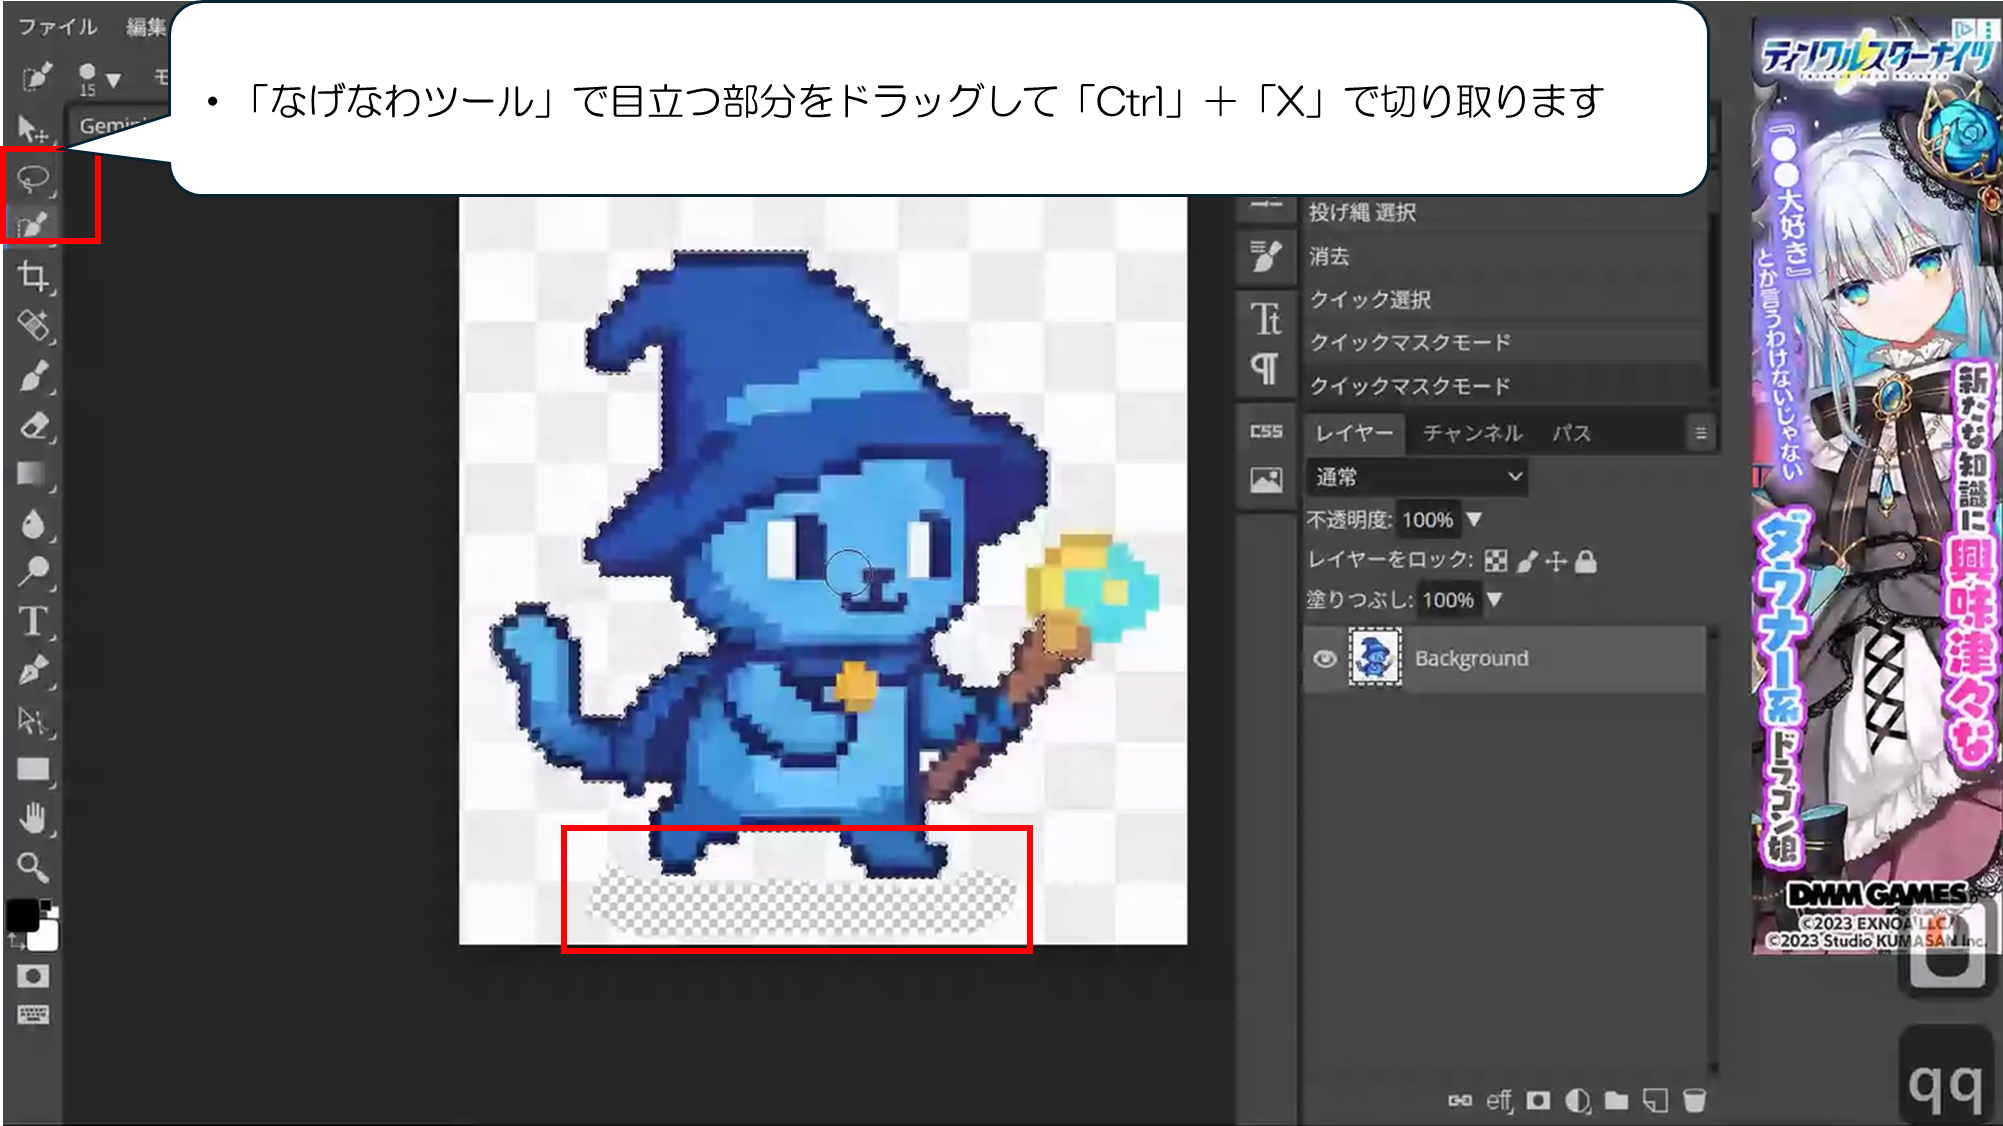This screenshot has width=2003, height=1126.
Task: Click the 消去 history entry
Action: [1329, 257]
